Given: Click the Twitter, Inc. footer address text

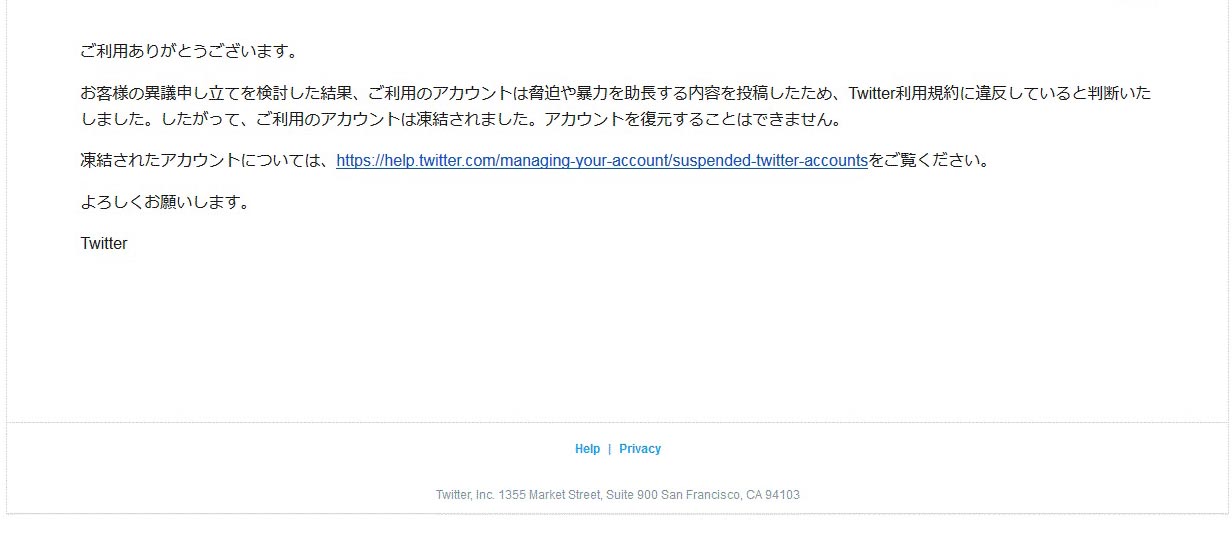Looking at the screenshot, I should 618,495.
